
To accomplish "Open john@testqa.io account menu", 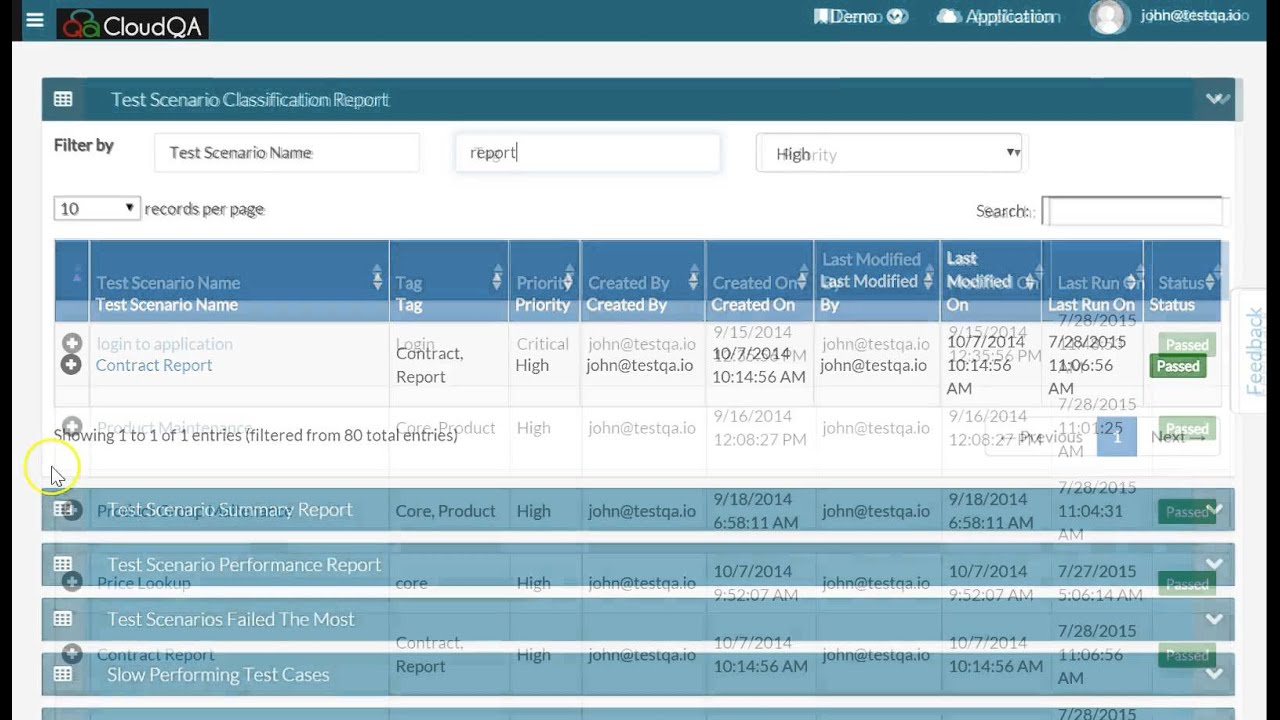I will tap(1193, 16).
